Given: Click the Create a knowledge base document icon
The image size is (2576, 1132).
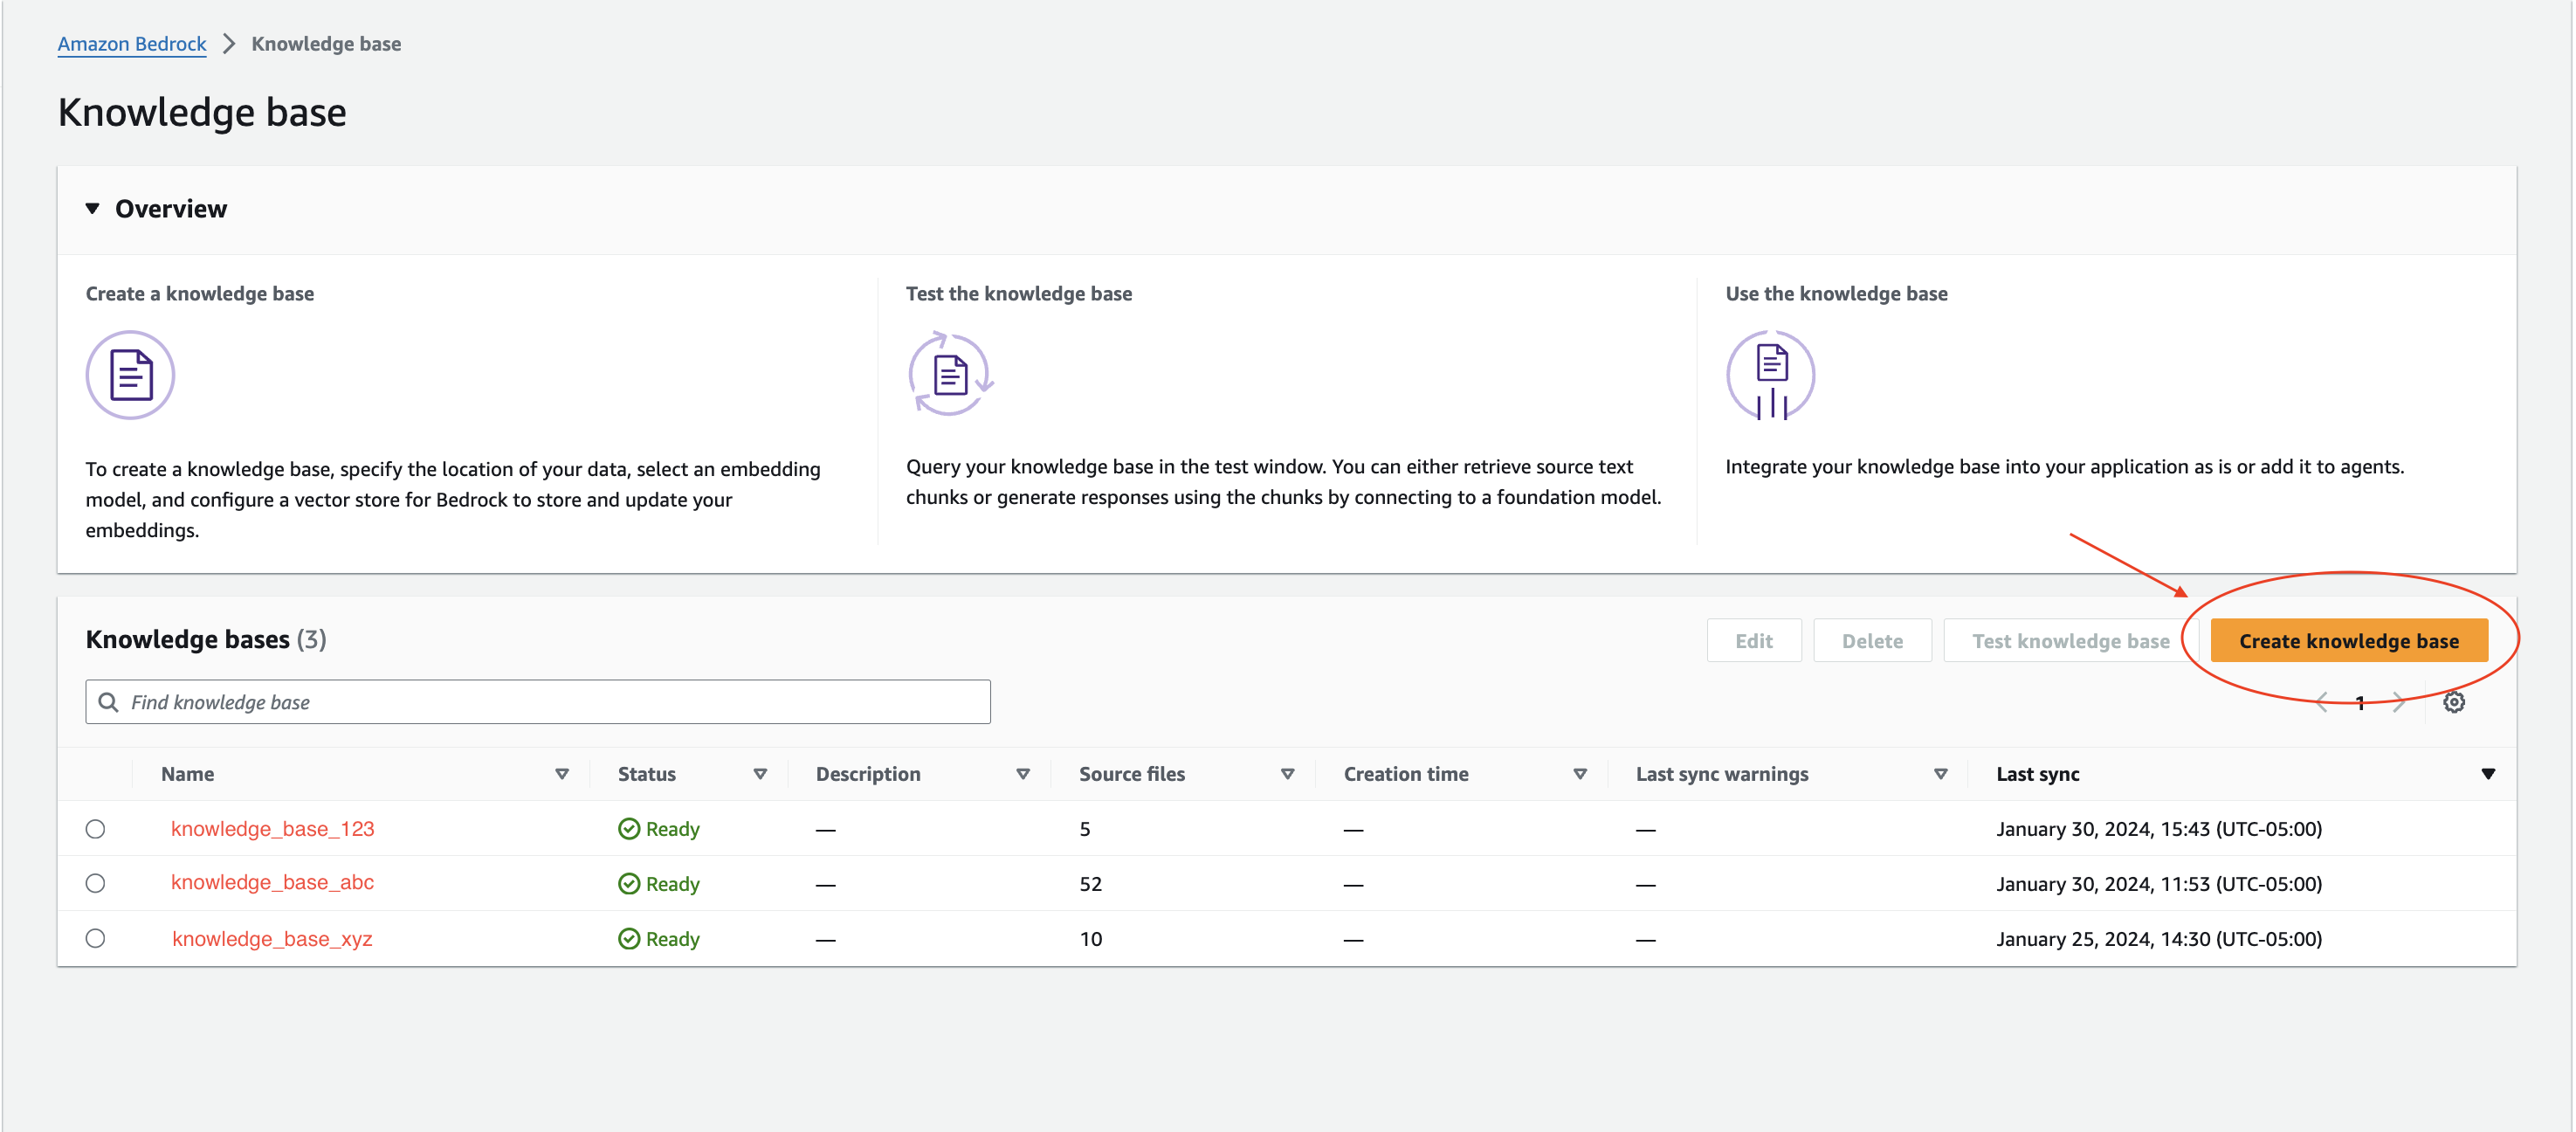Looking at the screenshot, I should pyautogui.click(x=130, y=375).
